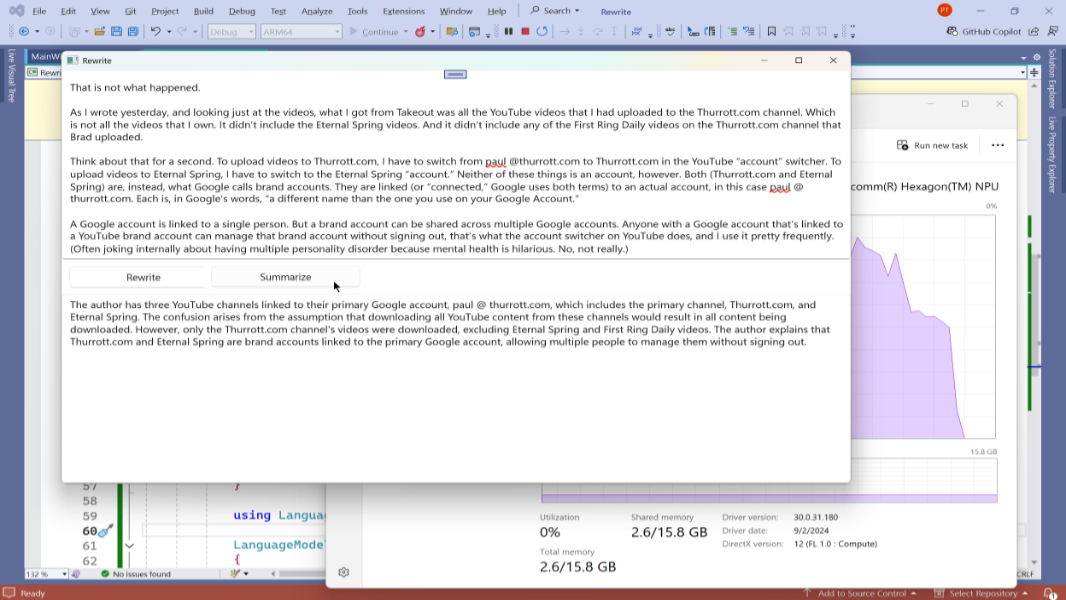Viewport: 1066px width, 600px height.
Task: Click the Hot Reload flame icon
Action: tap(421, 32)
